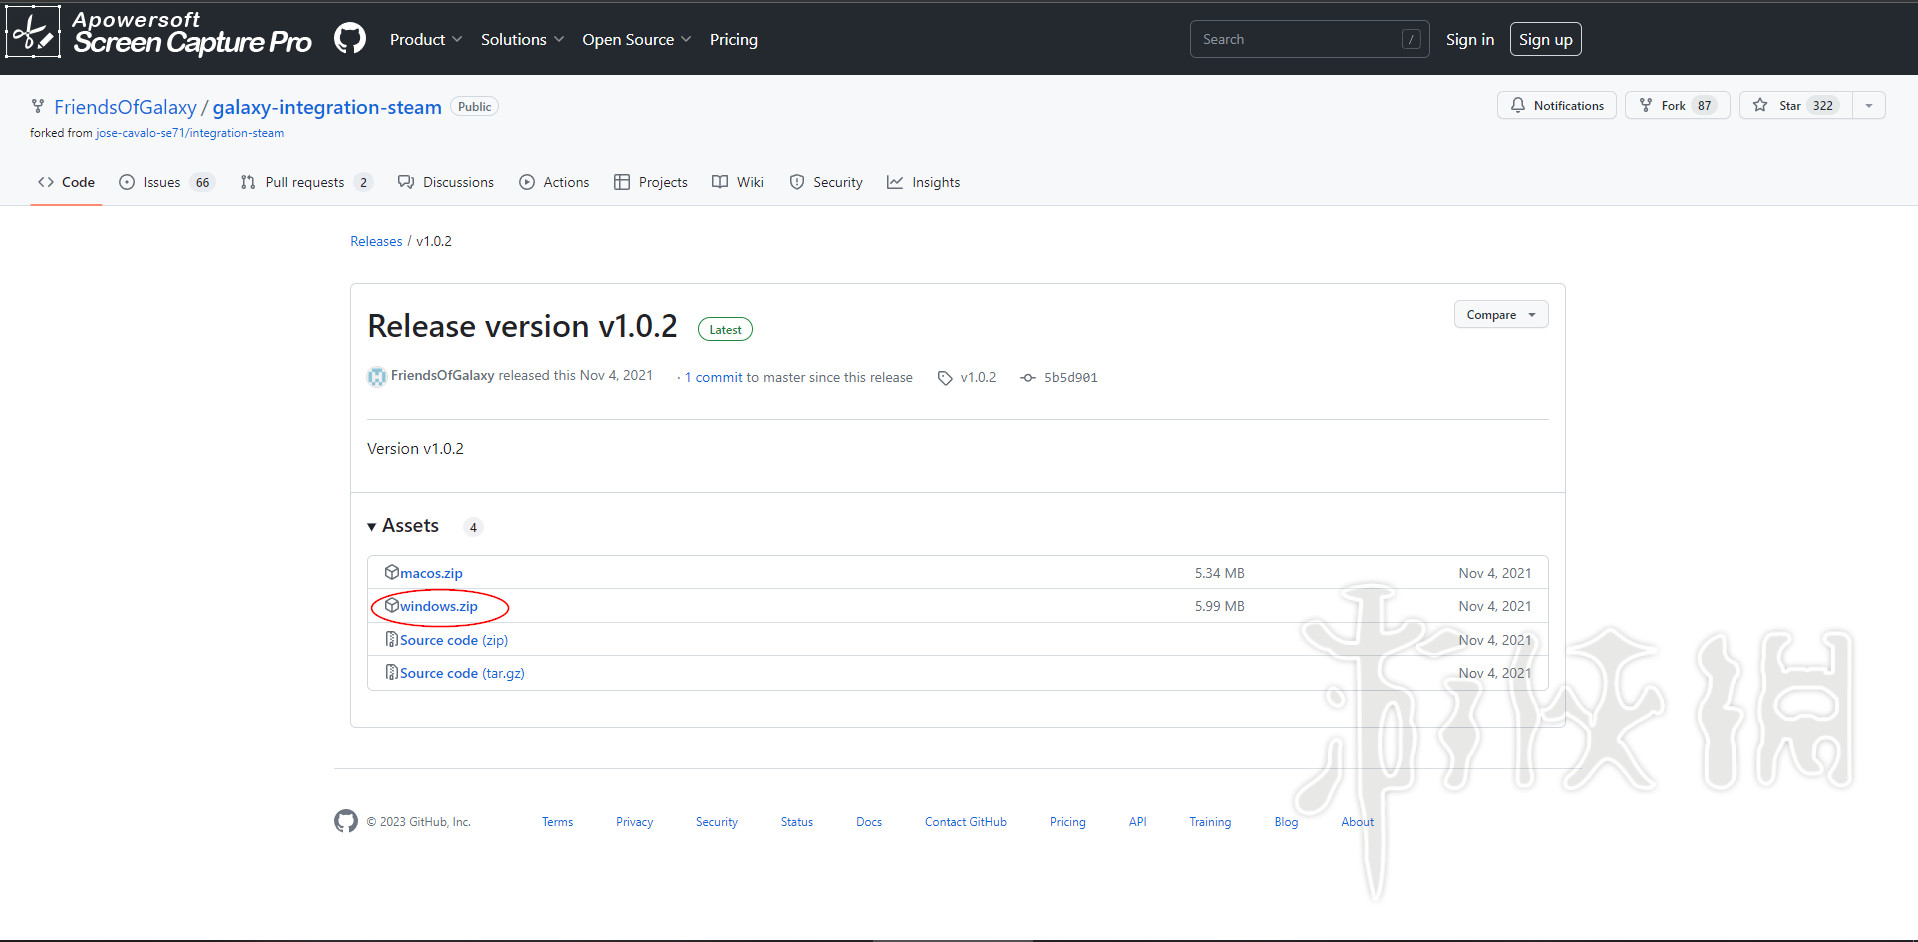Image resolution: width=1918 pixels, height=942 pixels.
Task: Open the Compare dropdown
Action: click(x=1501, y=314)
